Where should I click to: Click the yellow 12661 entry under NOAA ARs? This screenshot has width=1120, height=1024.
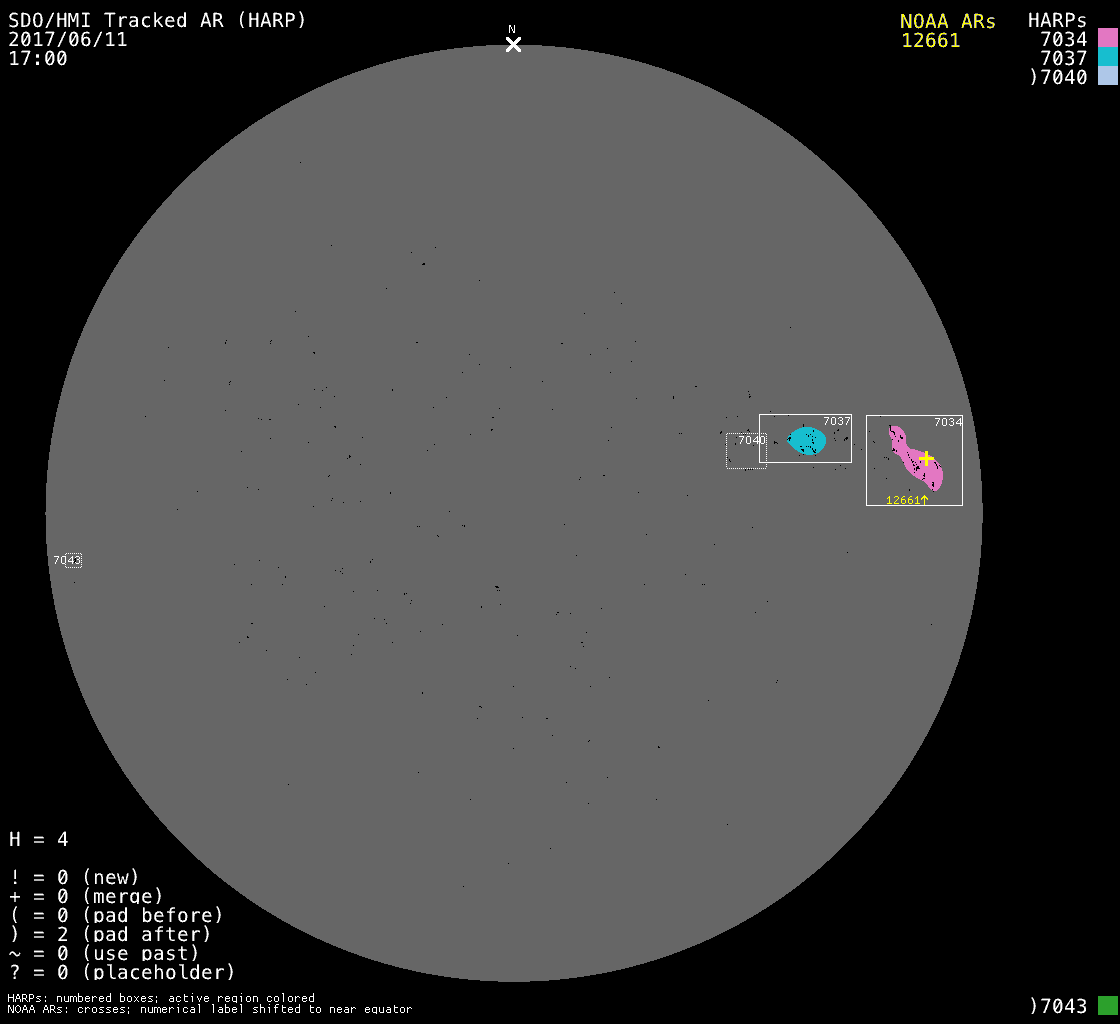point(930,41)
